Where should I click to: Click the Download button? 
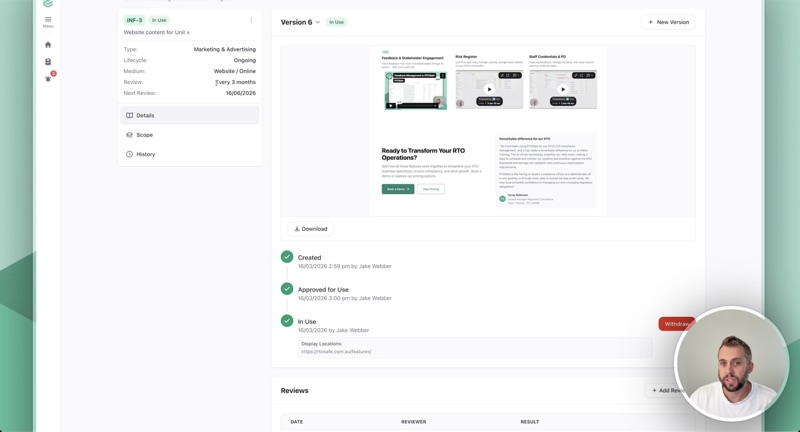311,228
